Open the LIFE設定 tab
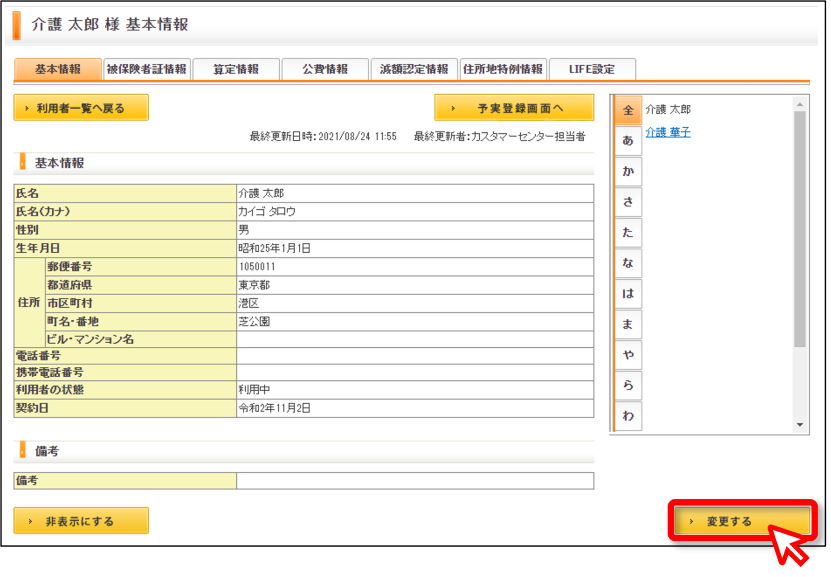This screenshot has height=577, width=831. [592, 69]
